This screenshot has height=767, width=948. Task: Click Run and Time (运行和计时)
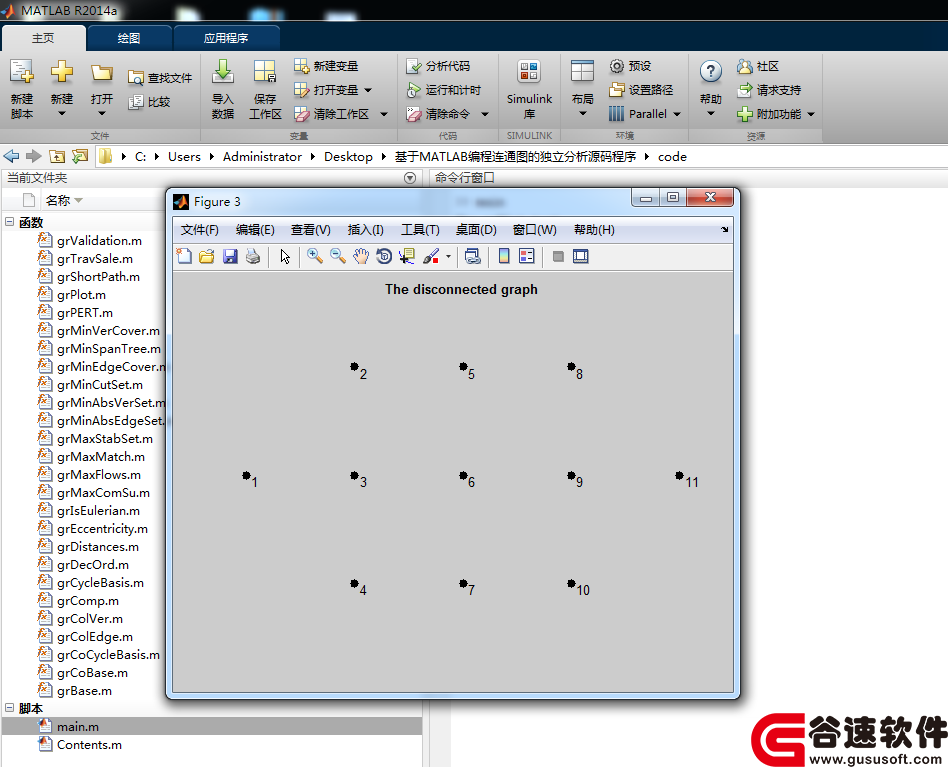(444, 89)
